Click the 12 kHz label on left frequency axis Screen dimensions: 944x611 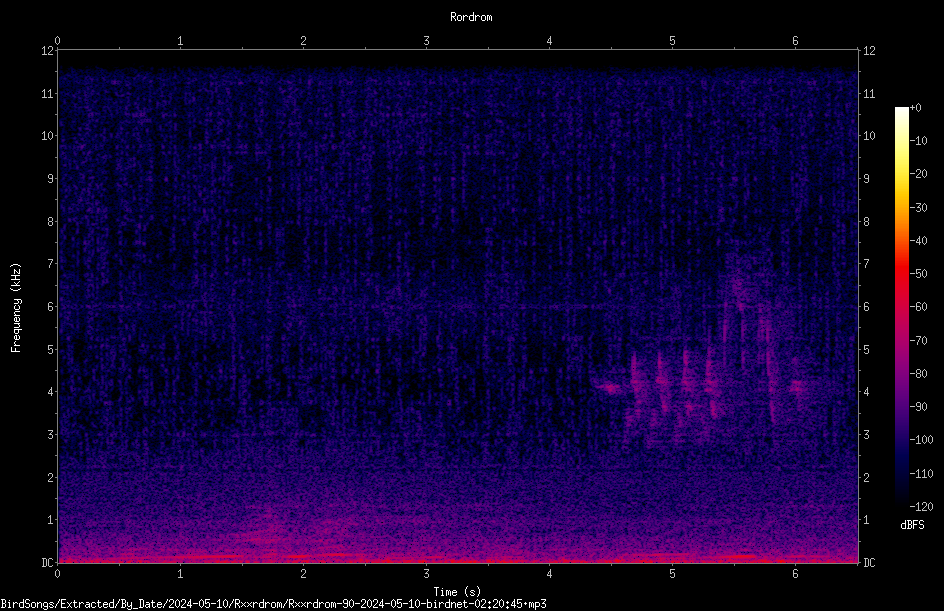click(48, 51)
